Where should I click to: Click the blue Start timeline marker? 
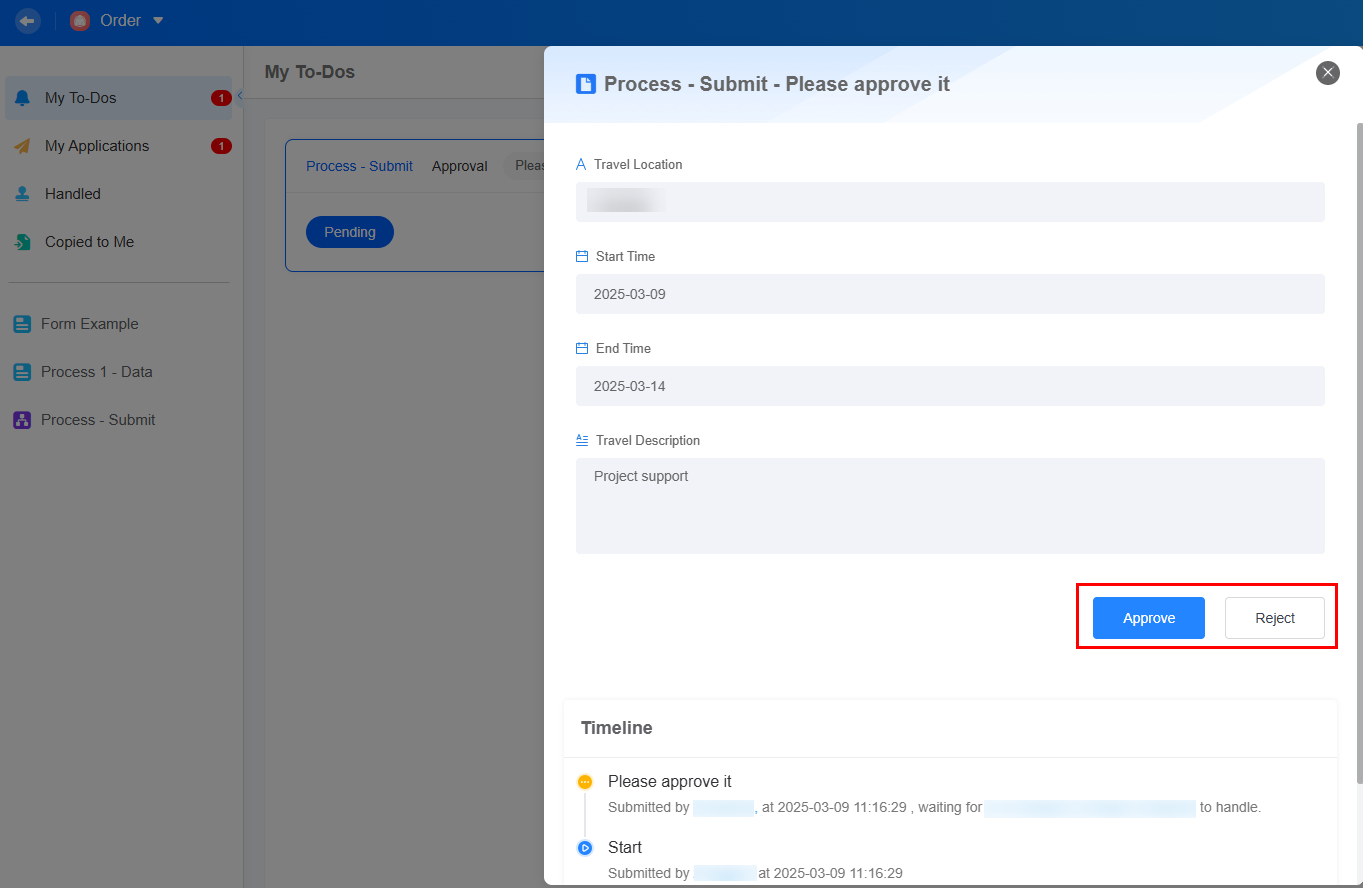coord(585,848)
